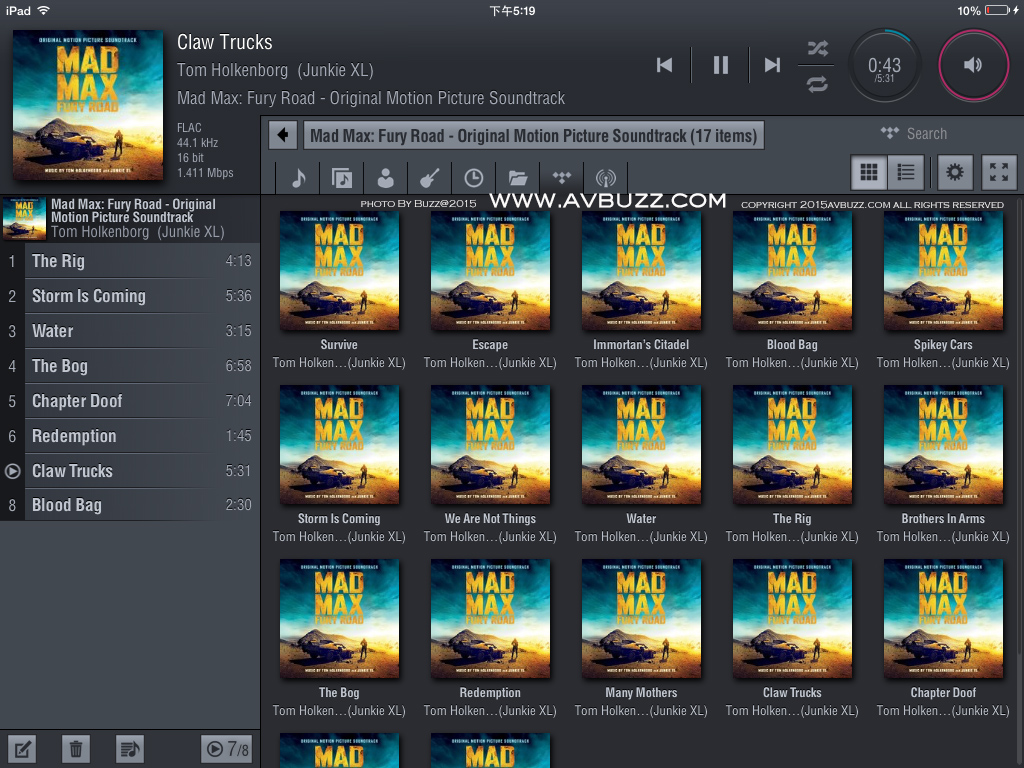Open the Albums tab icon

coord(342,178)
